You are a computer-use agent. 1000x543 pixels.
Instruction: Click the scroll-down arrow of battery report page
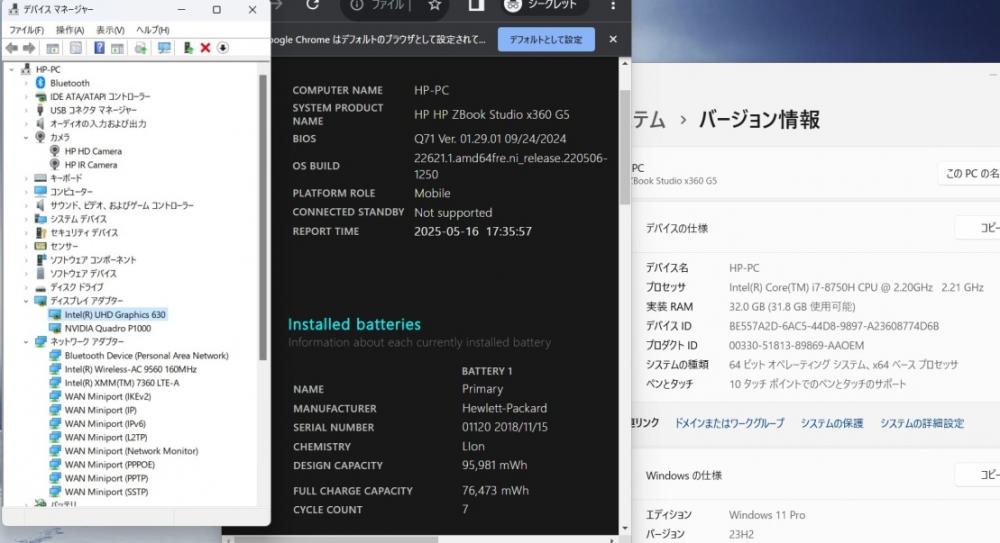click(x=625, y=528)
